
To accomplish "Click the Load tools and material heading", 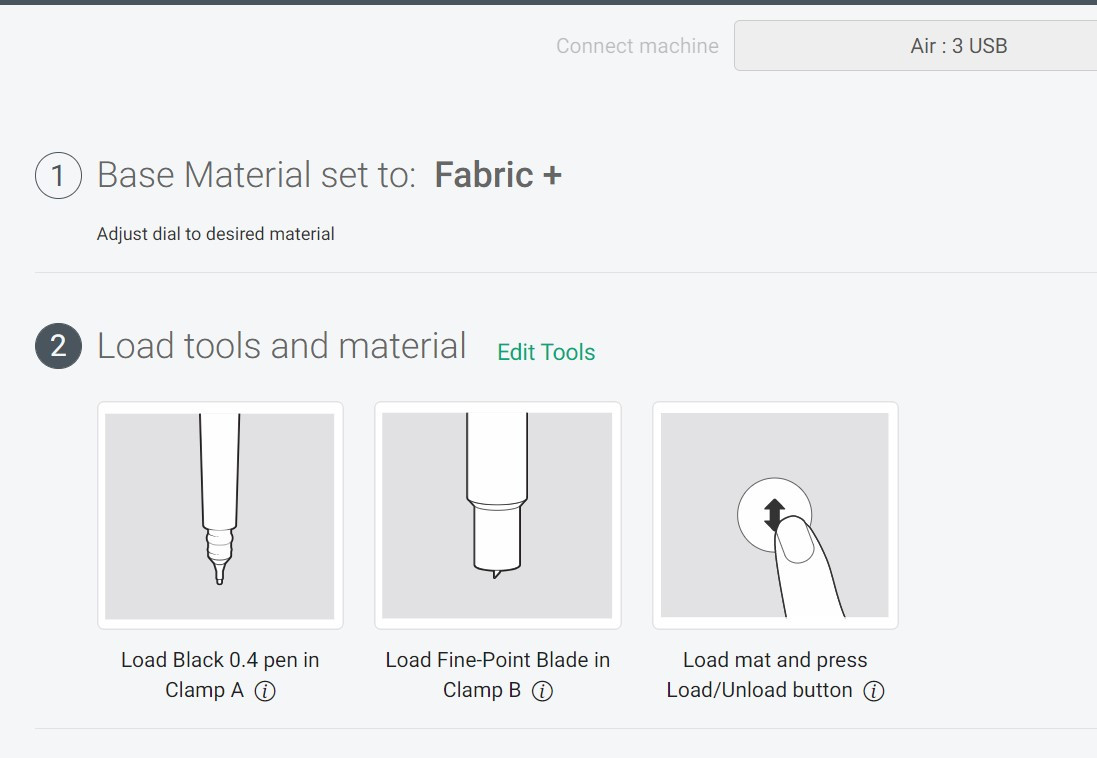I will 281,346.
